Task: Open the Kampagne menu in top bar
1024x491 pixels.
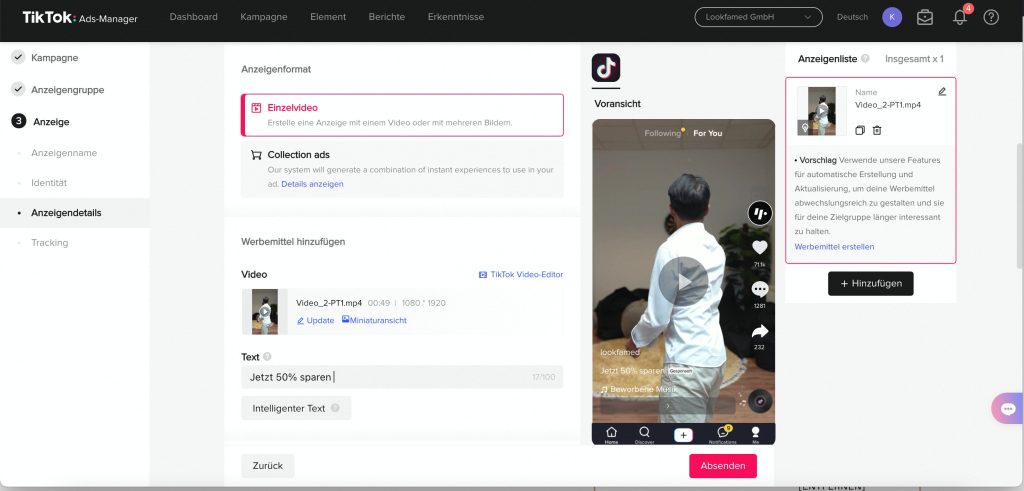Action: (264, 17)
